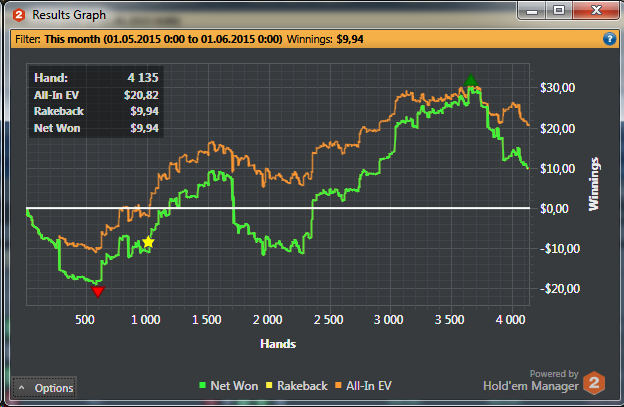Click the $20,00 axis label
Image resolution: width=624 pixels, height=407 pixels.
click(x=558, y=129)
